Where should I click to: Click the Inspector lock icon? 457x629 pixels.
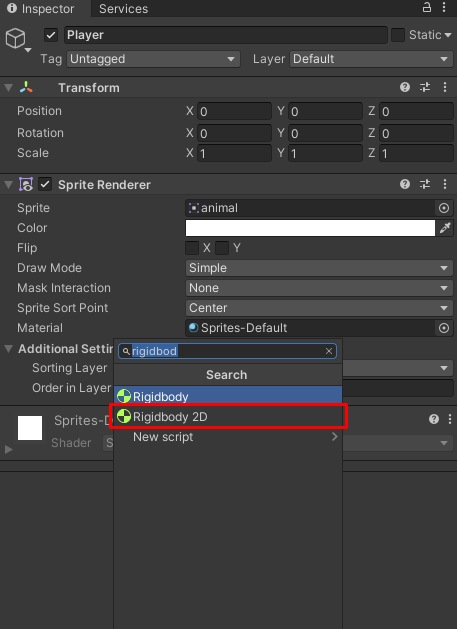click(x=427, y=7)
